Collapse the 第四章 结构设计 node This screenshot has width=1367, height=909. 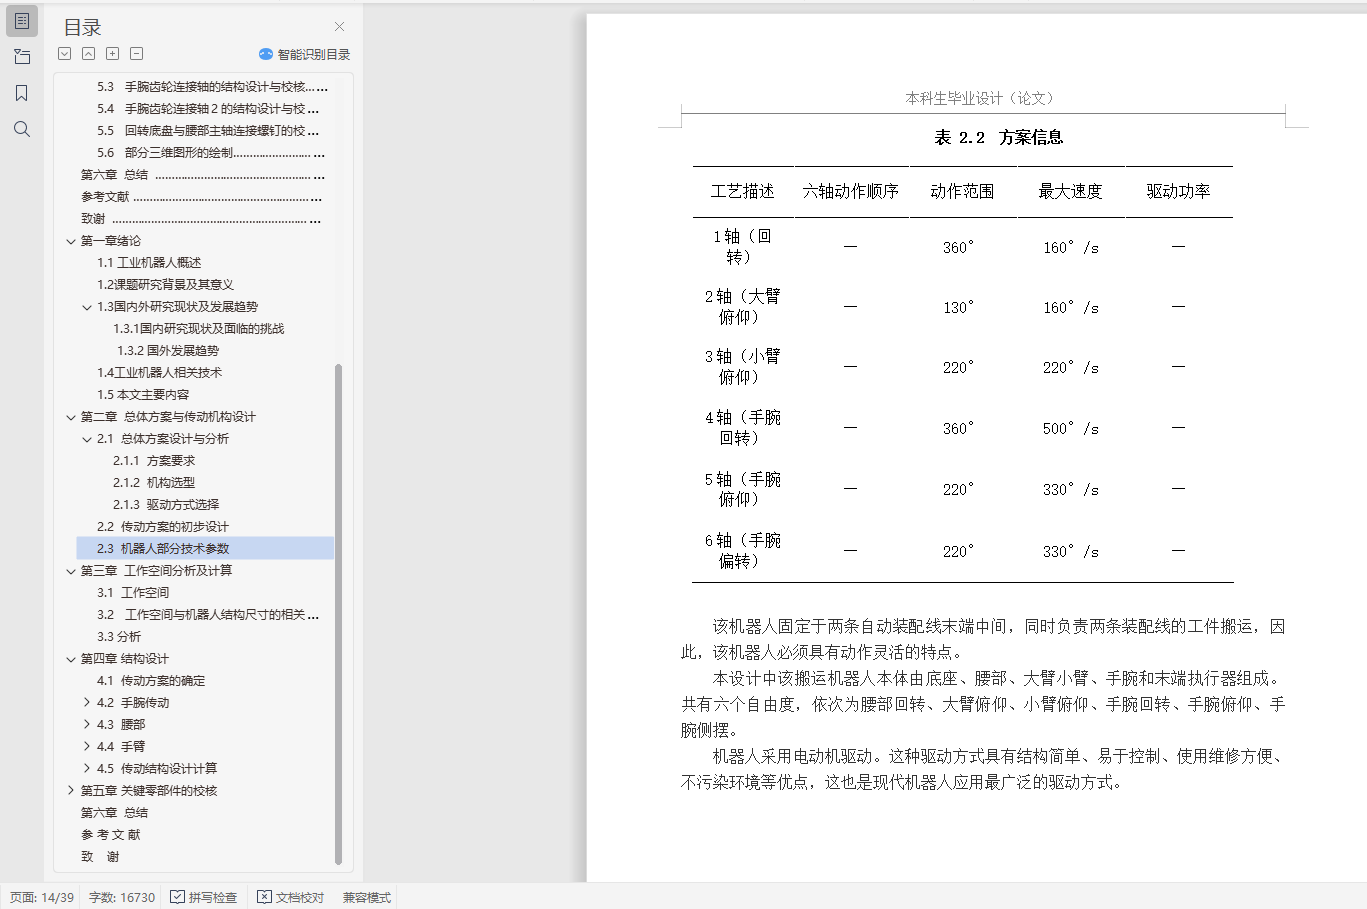[x=71, y=659]
